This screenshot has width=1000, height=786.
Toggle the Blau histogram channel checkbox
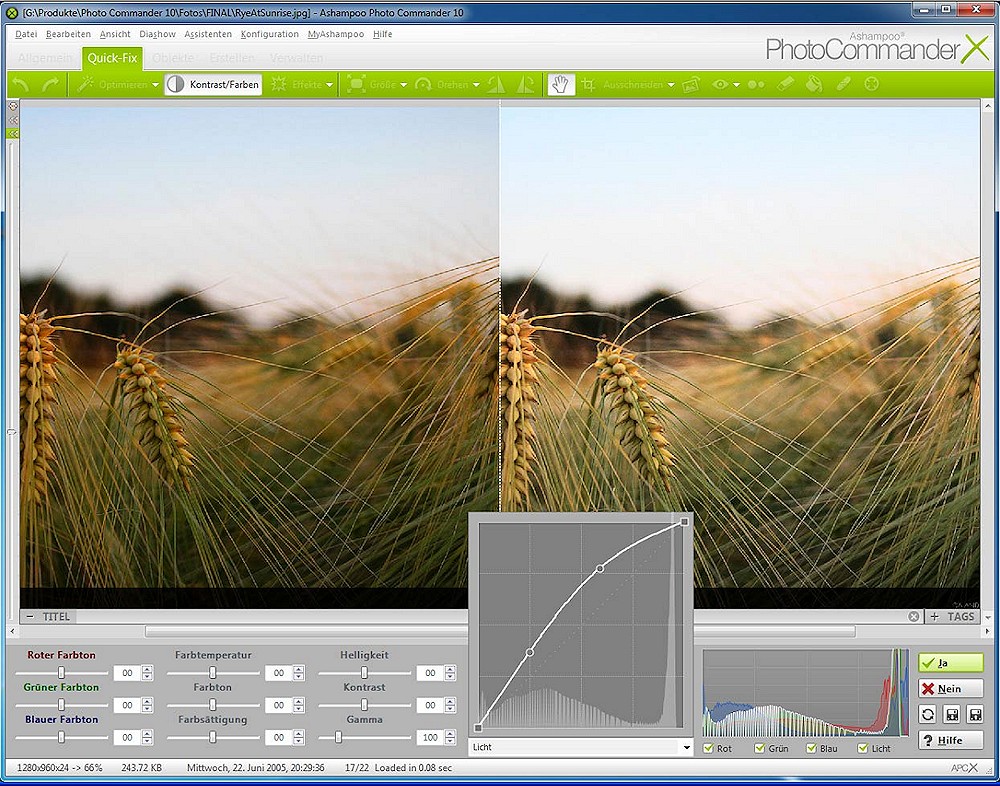811,748
